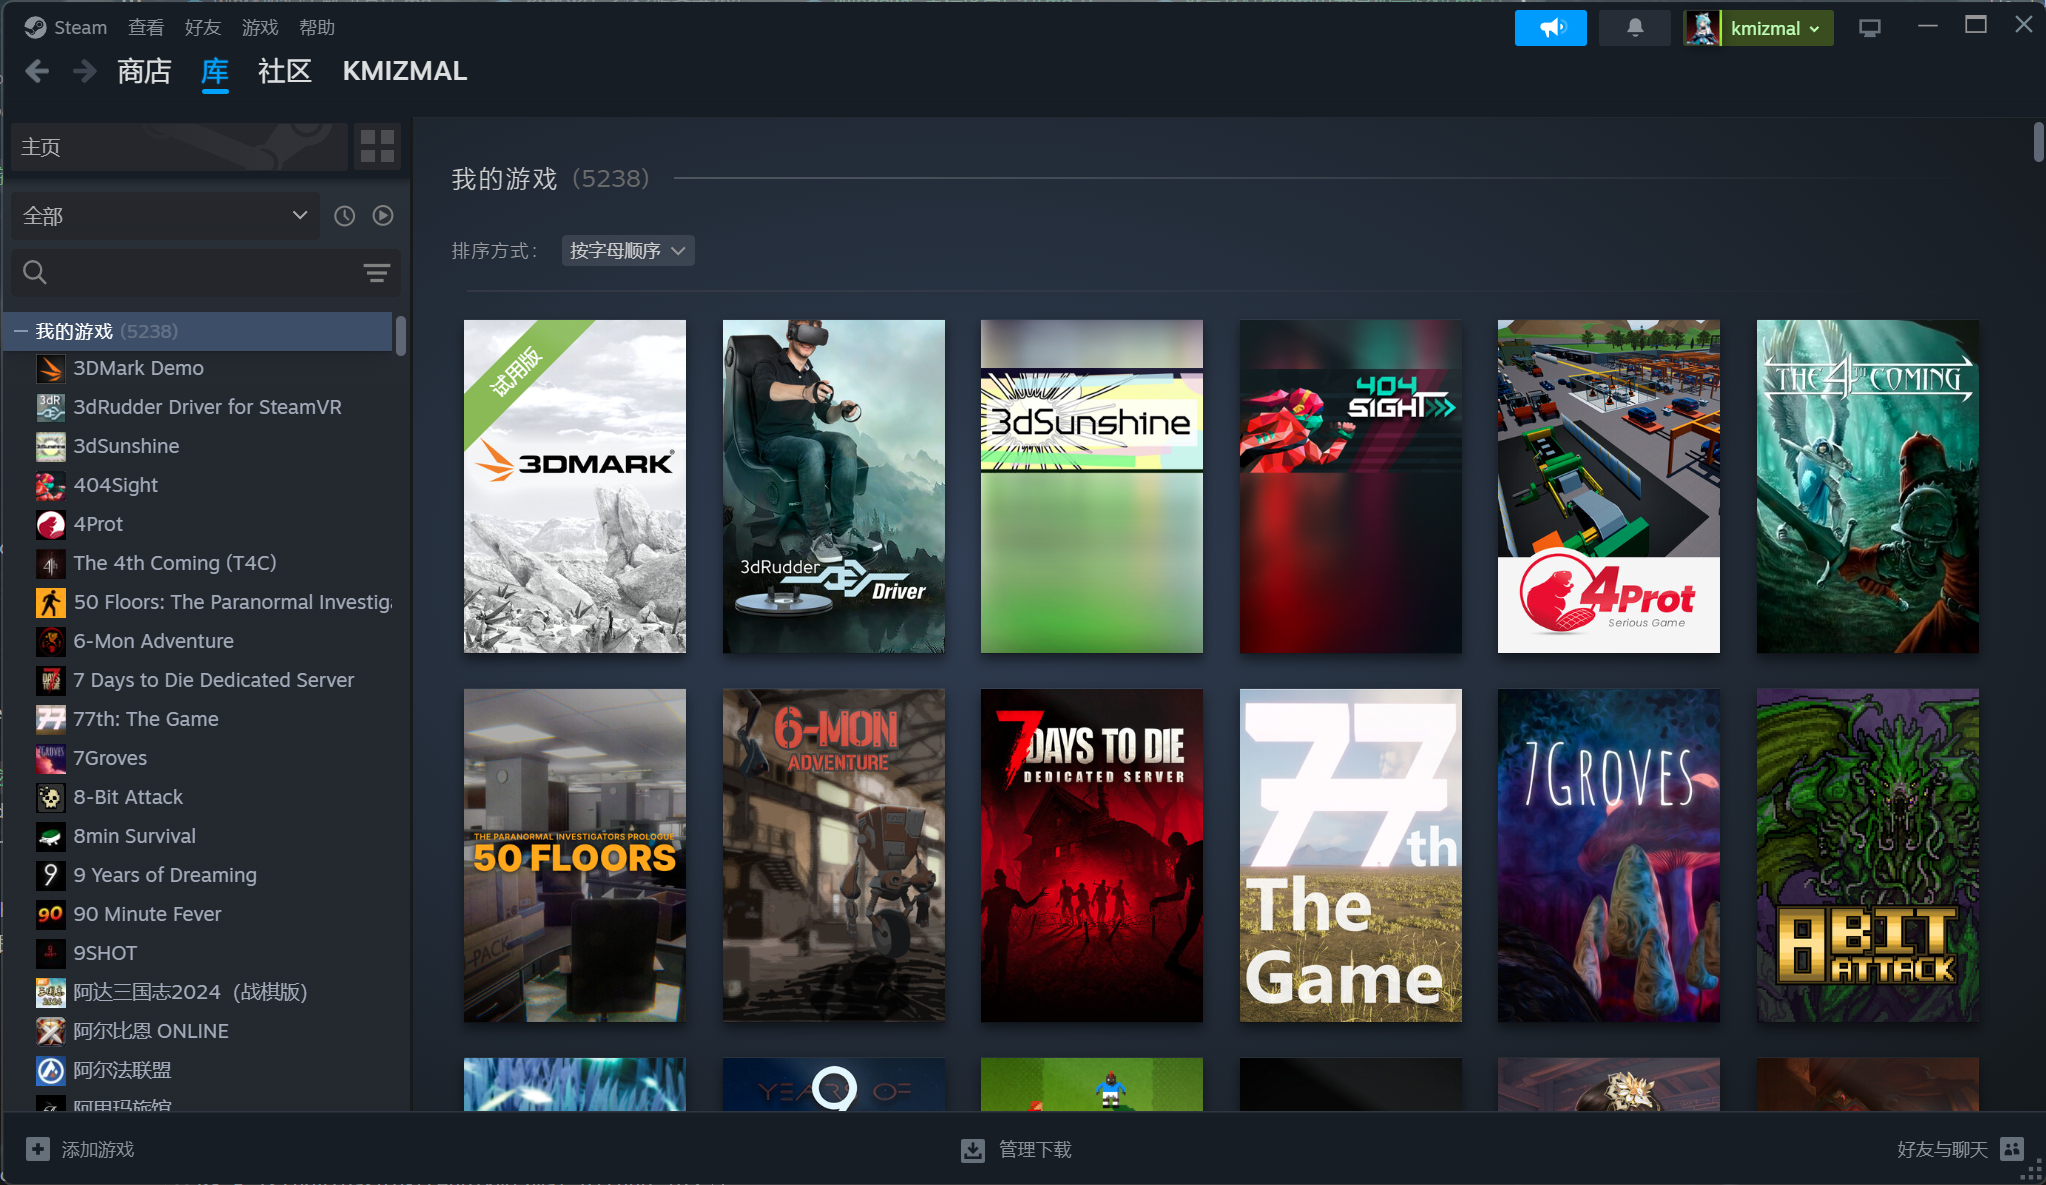The height and width of the screenshot is (1185, 2046).
Task: Select 9SHOT in the sidebar
Action: click(x=200, y=953)
